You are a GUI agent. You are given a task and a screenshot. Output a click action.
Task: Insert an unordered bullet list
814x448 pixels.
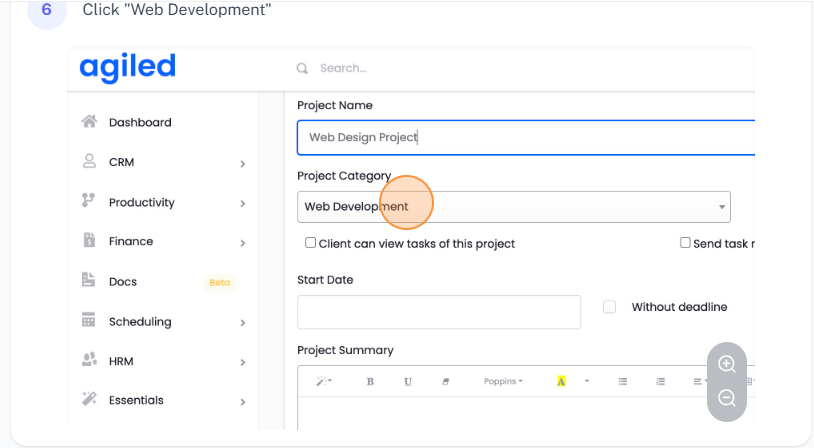tap(622, 381)
